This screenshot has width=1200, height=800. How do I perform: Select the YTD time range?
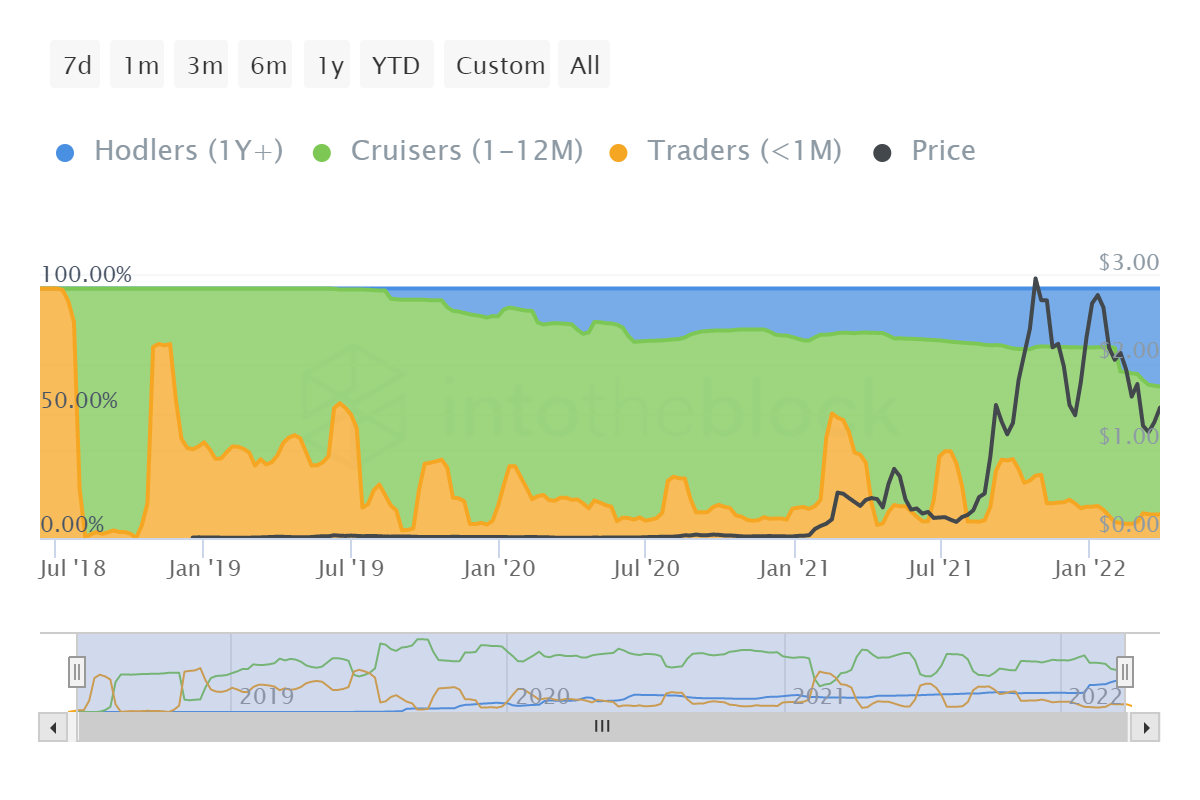pyautogui.click(x=396, y=64)
